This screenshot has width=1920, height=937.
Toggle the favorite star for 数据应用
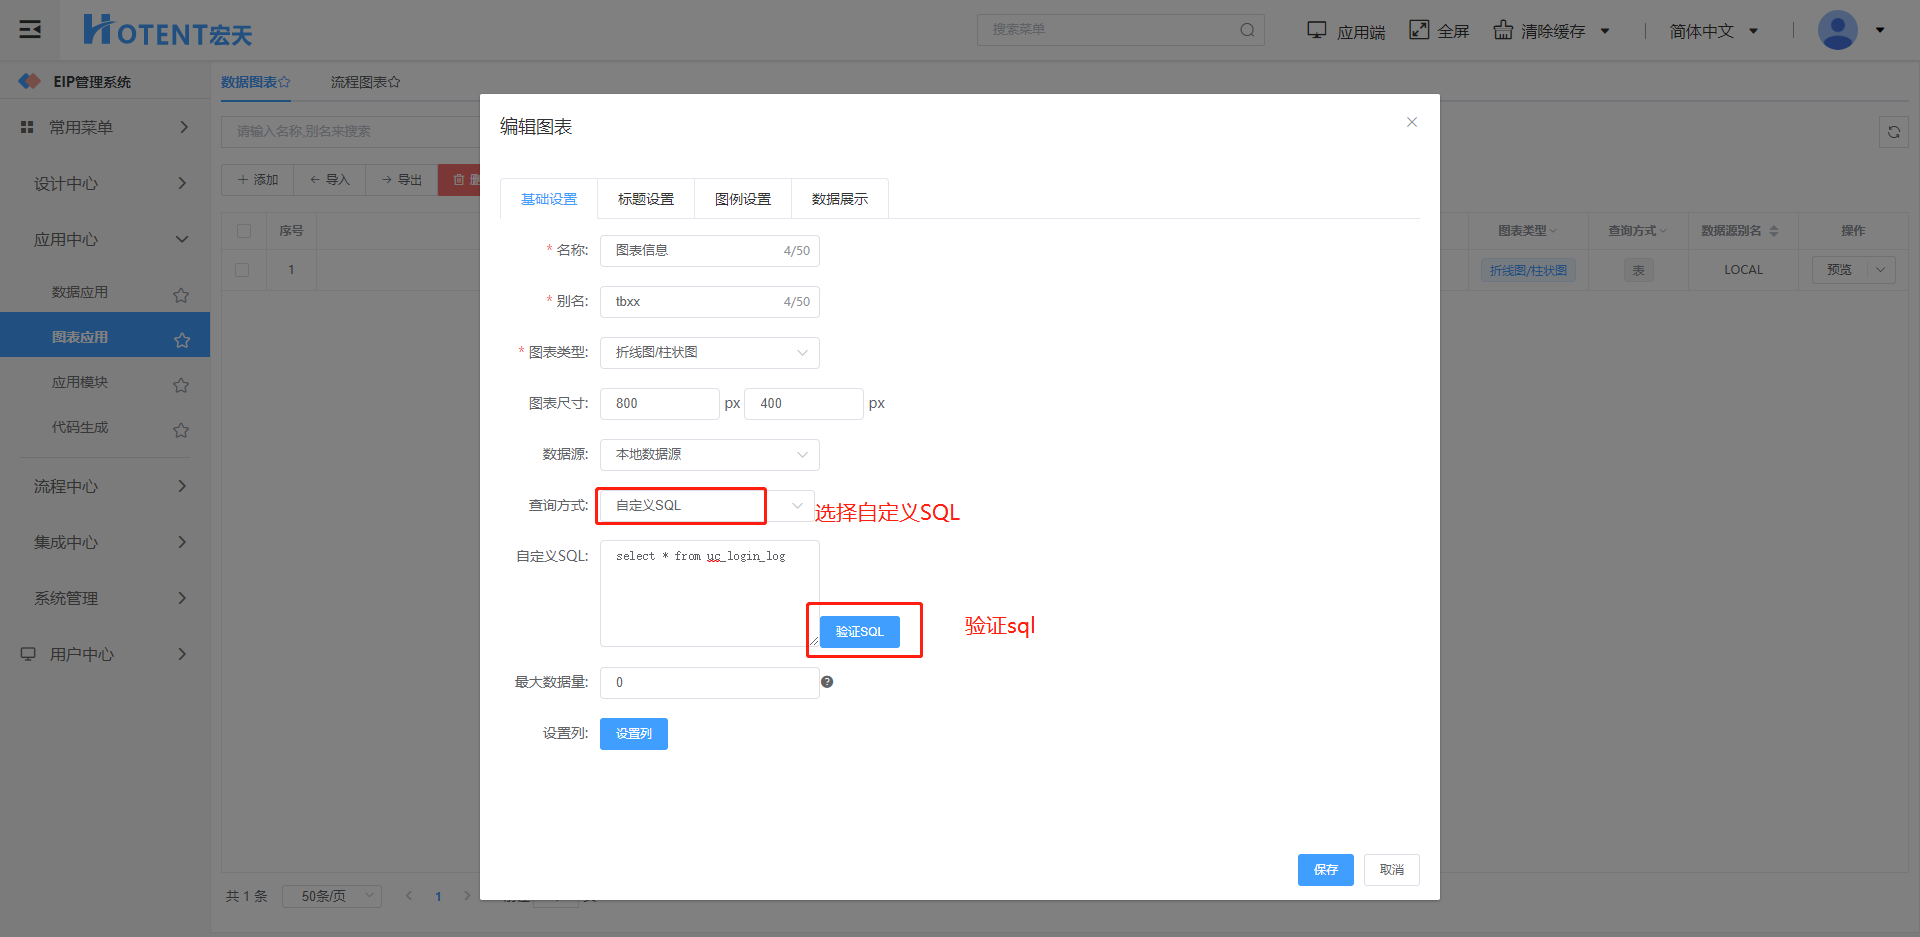point(181,295)
